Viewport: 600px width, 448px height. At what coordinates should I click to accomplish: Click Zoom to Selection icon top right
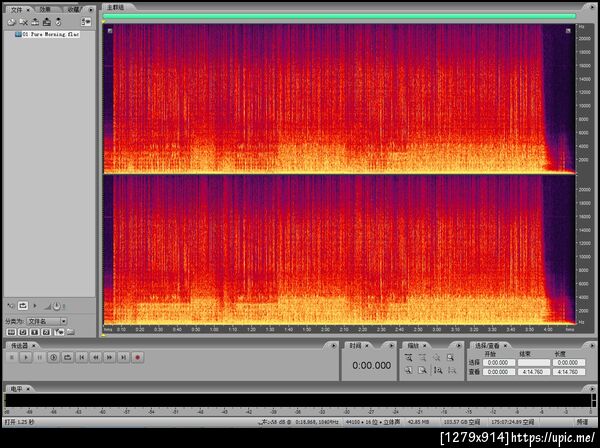[x=450, y=358]
